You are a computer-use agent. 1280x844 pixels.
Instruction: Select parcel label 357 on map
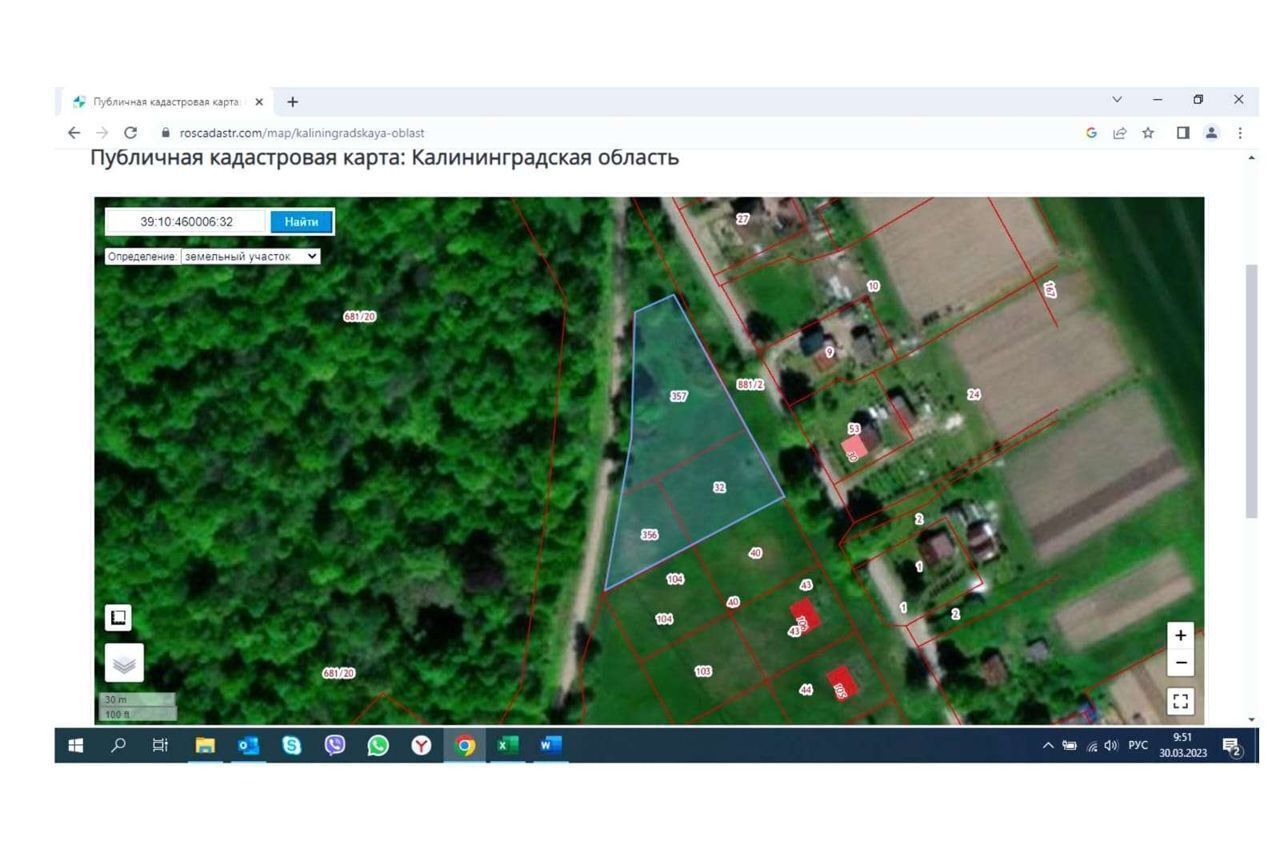678,397
